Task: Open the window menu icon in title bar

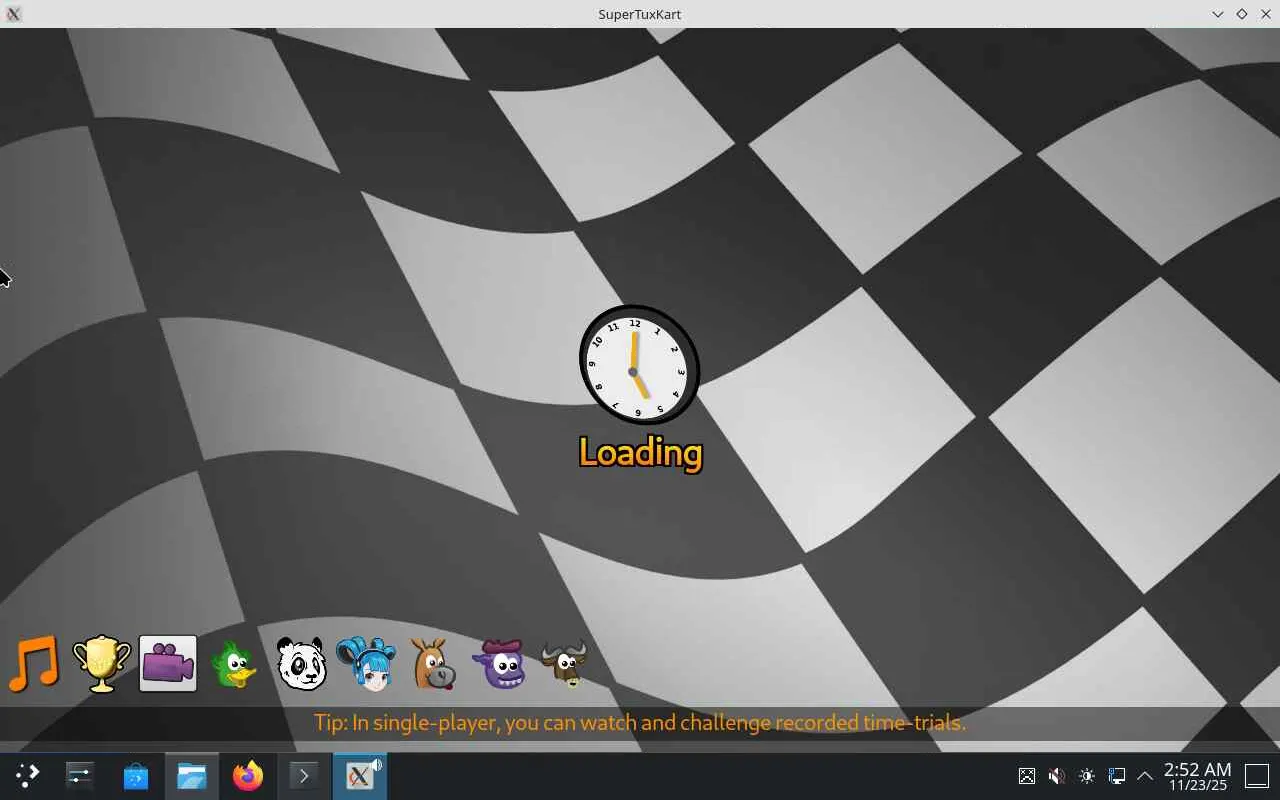Action: (14, 14)
